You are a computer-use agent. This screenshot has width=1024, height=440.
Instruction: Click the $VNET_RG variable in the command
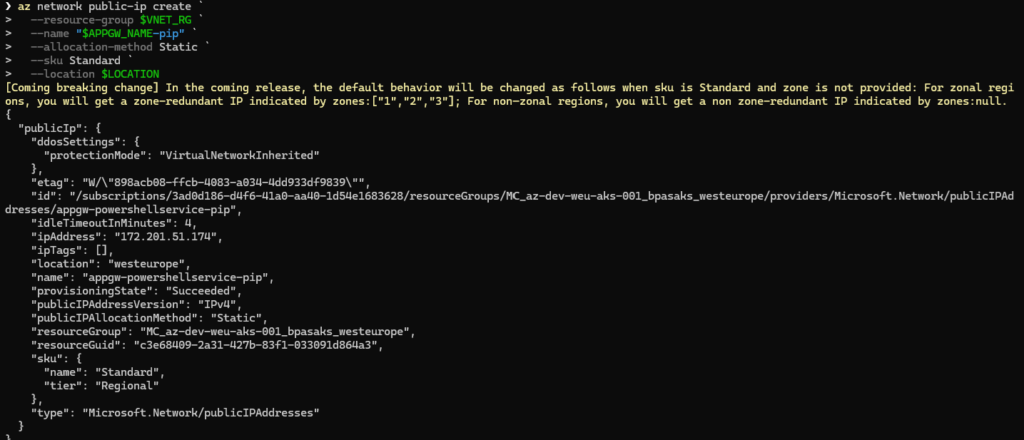(166, 20)
